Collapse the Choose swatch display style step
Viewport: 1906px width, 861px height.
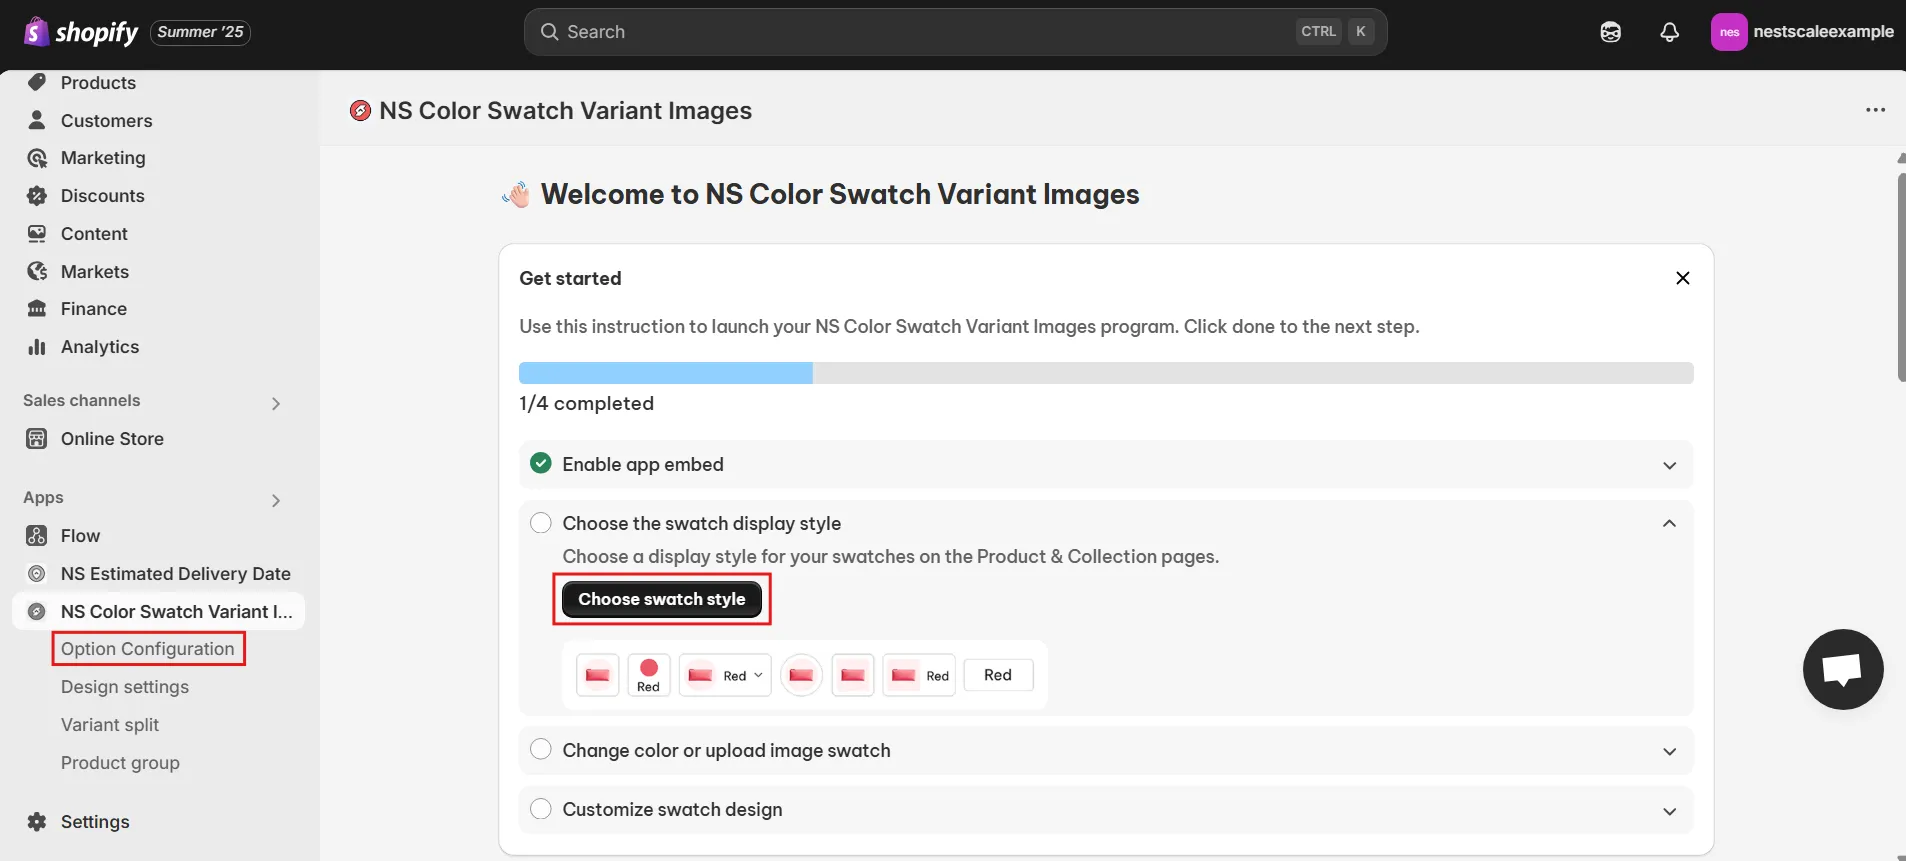pyautogui.click(x=1669, y=523)
